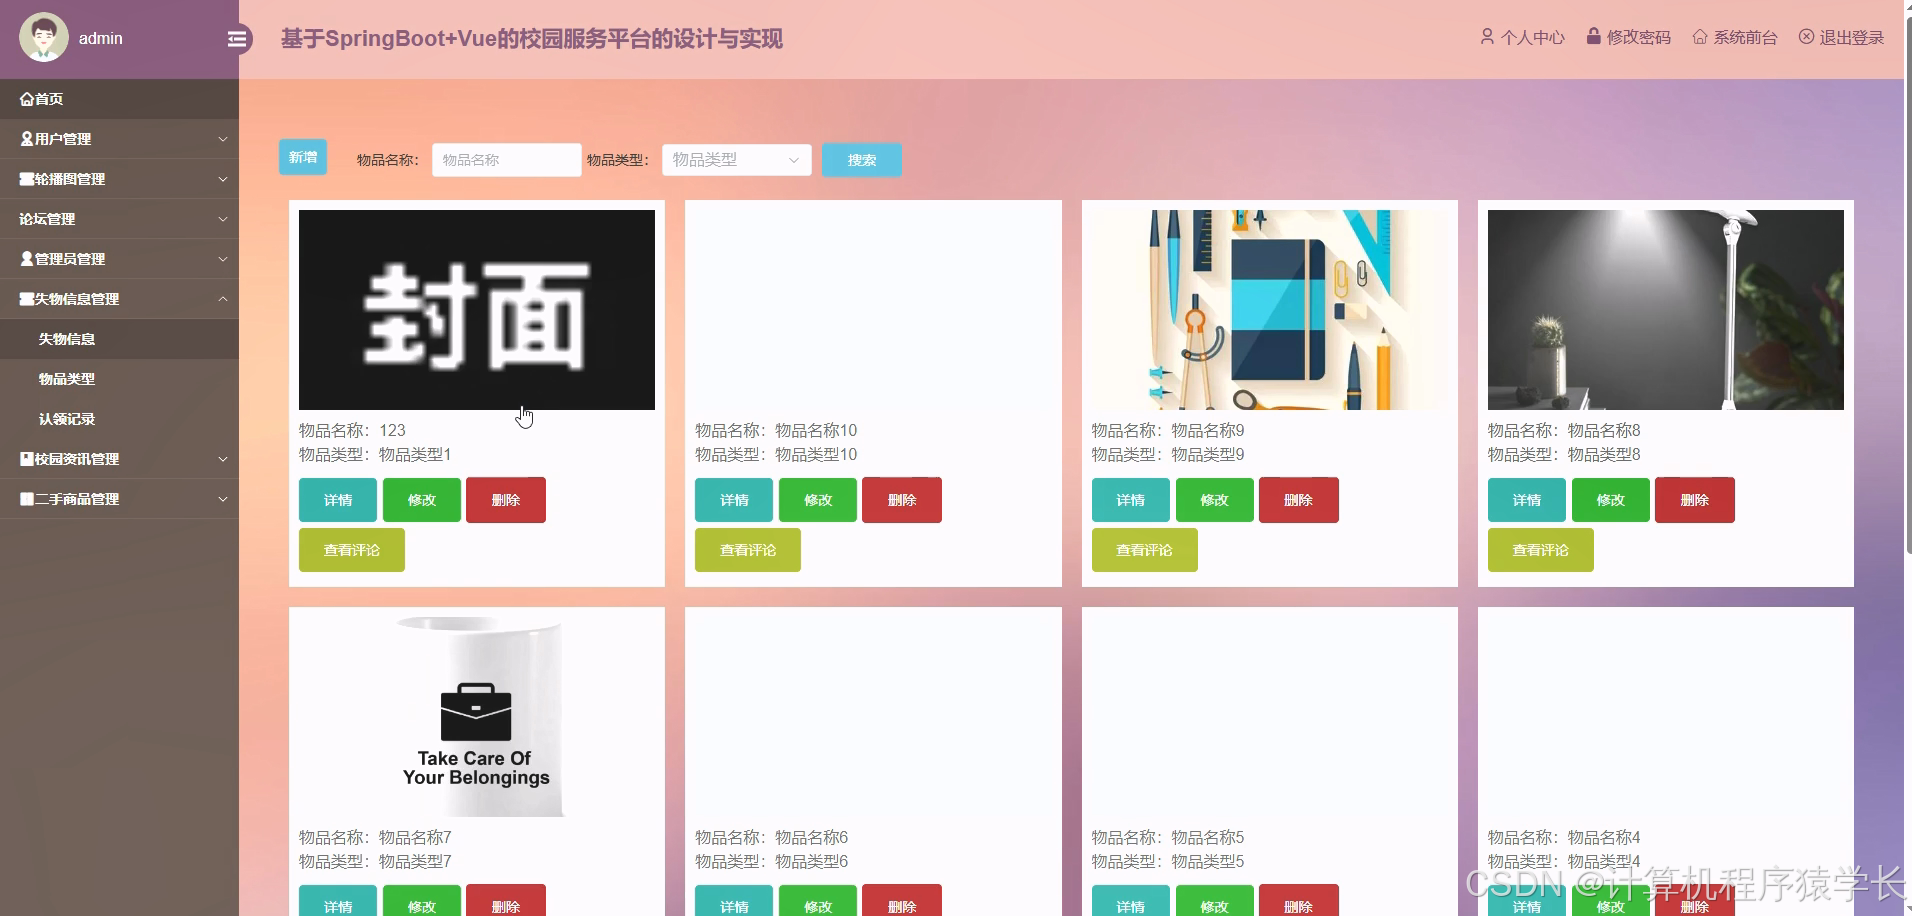Select 失物信息 submenu item
The image size is (1912, 916).
[x=65, y=338]
